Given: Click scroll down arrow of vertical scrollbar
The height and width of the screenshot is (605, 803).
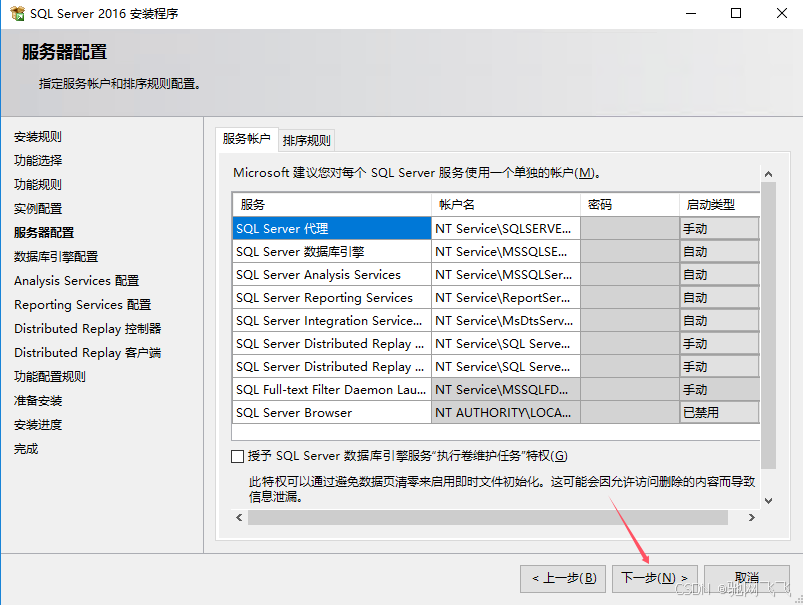Looking at the screenshot, I should click(768, 501).
